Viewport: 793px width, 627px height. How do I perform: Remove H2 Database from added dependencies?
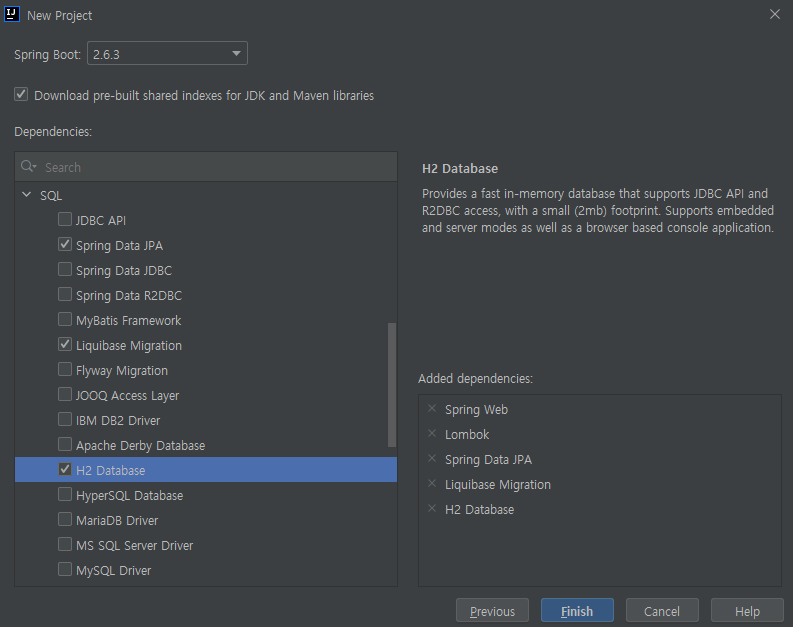(432, 509)
